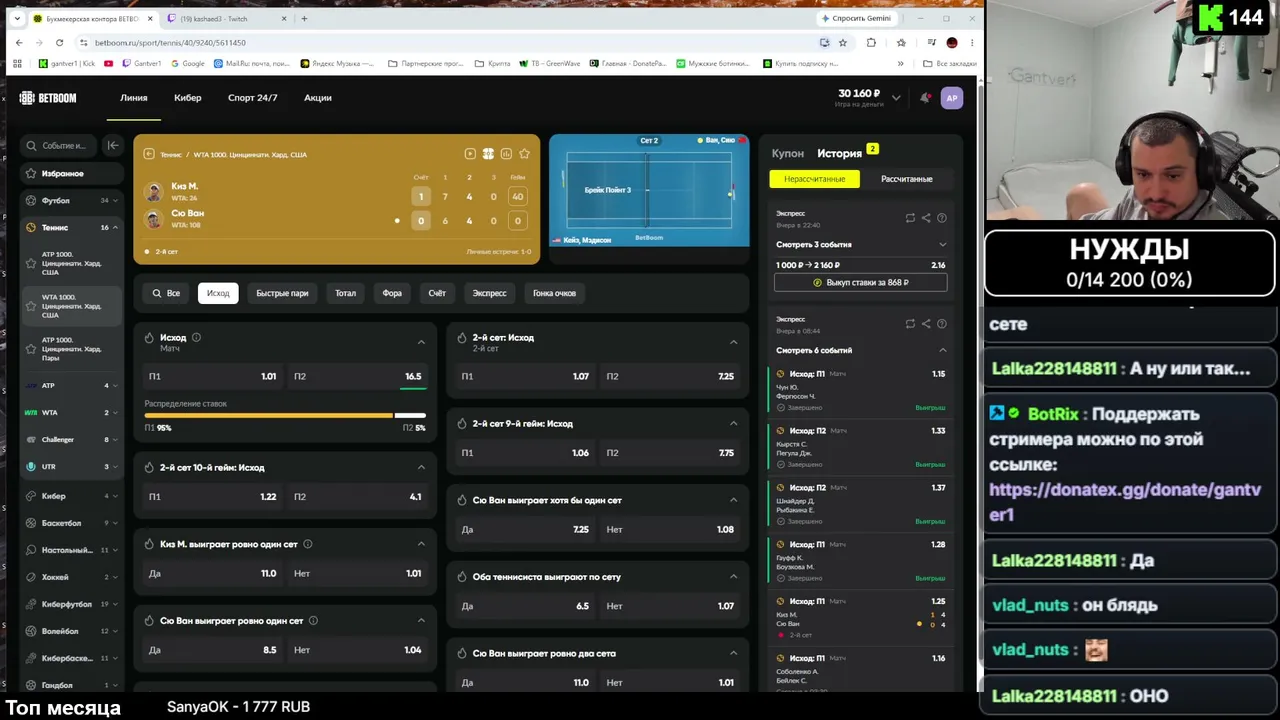Open the live tennis court visualization

[649, 190]
